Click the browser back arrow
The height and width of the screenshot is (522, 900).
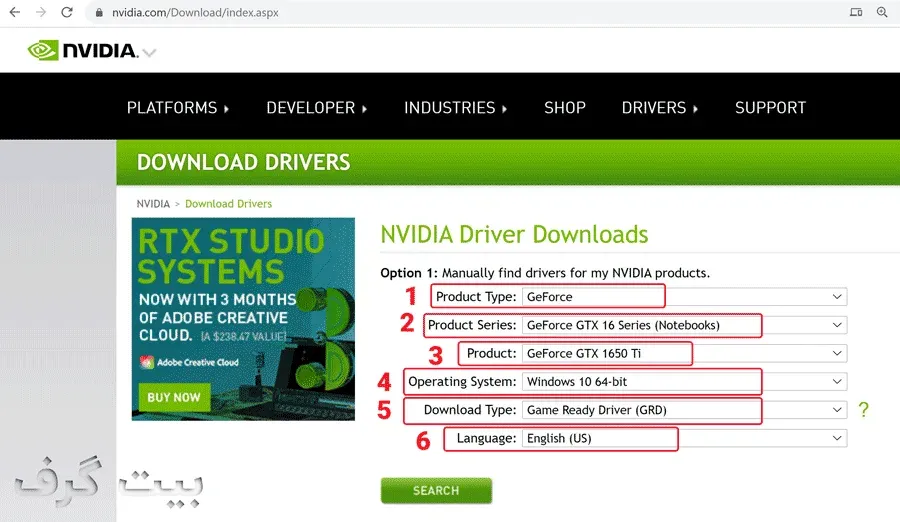(15, 12)
